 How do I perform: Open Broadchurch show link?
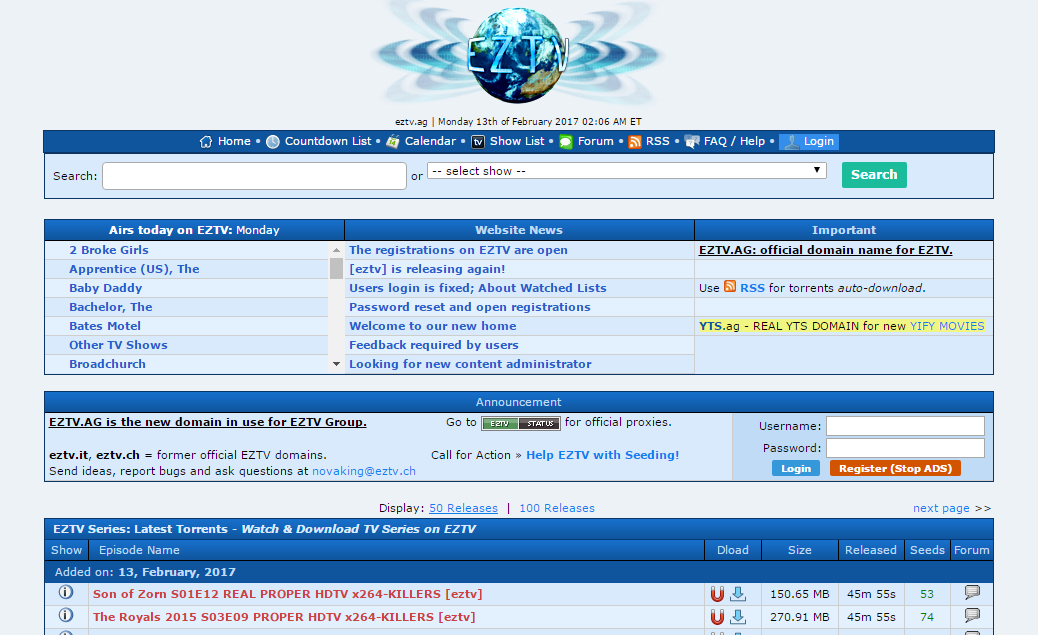[107, 364]
